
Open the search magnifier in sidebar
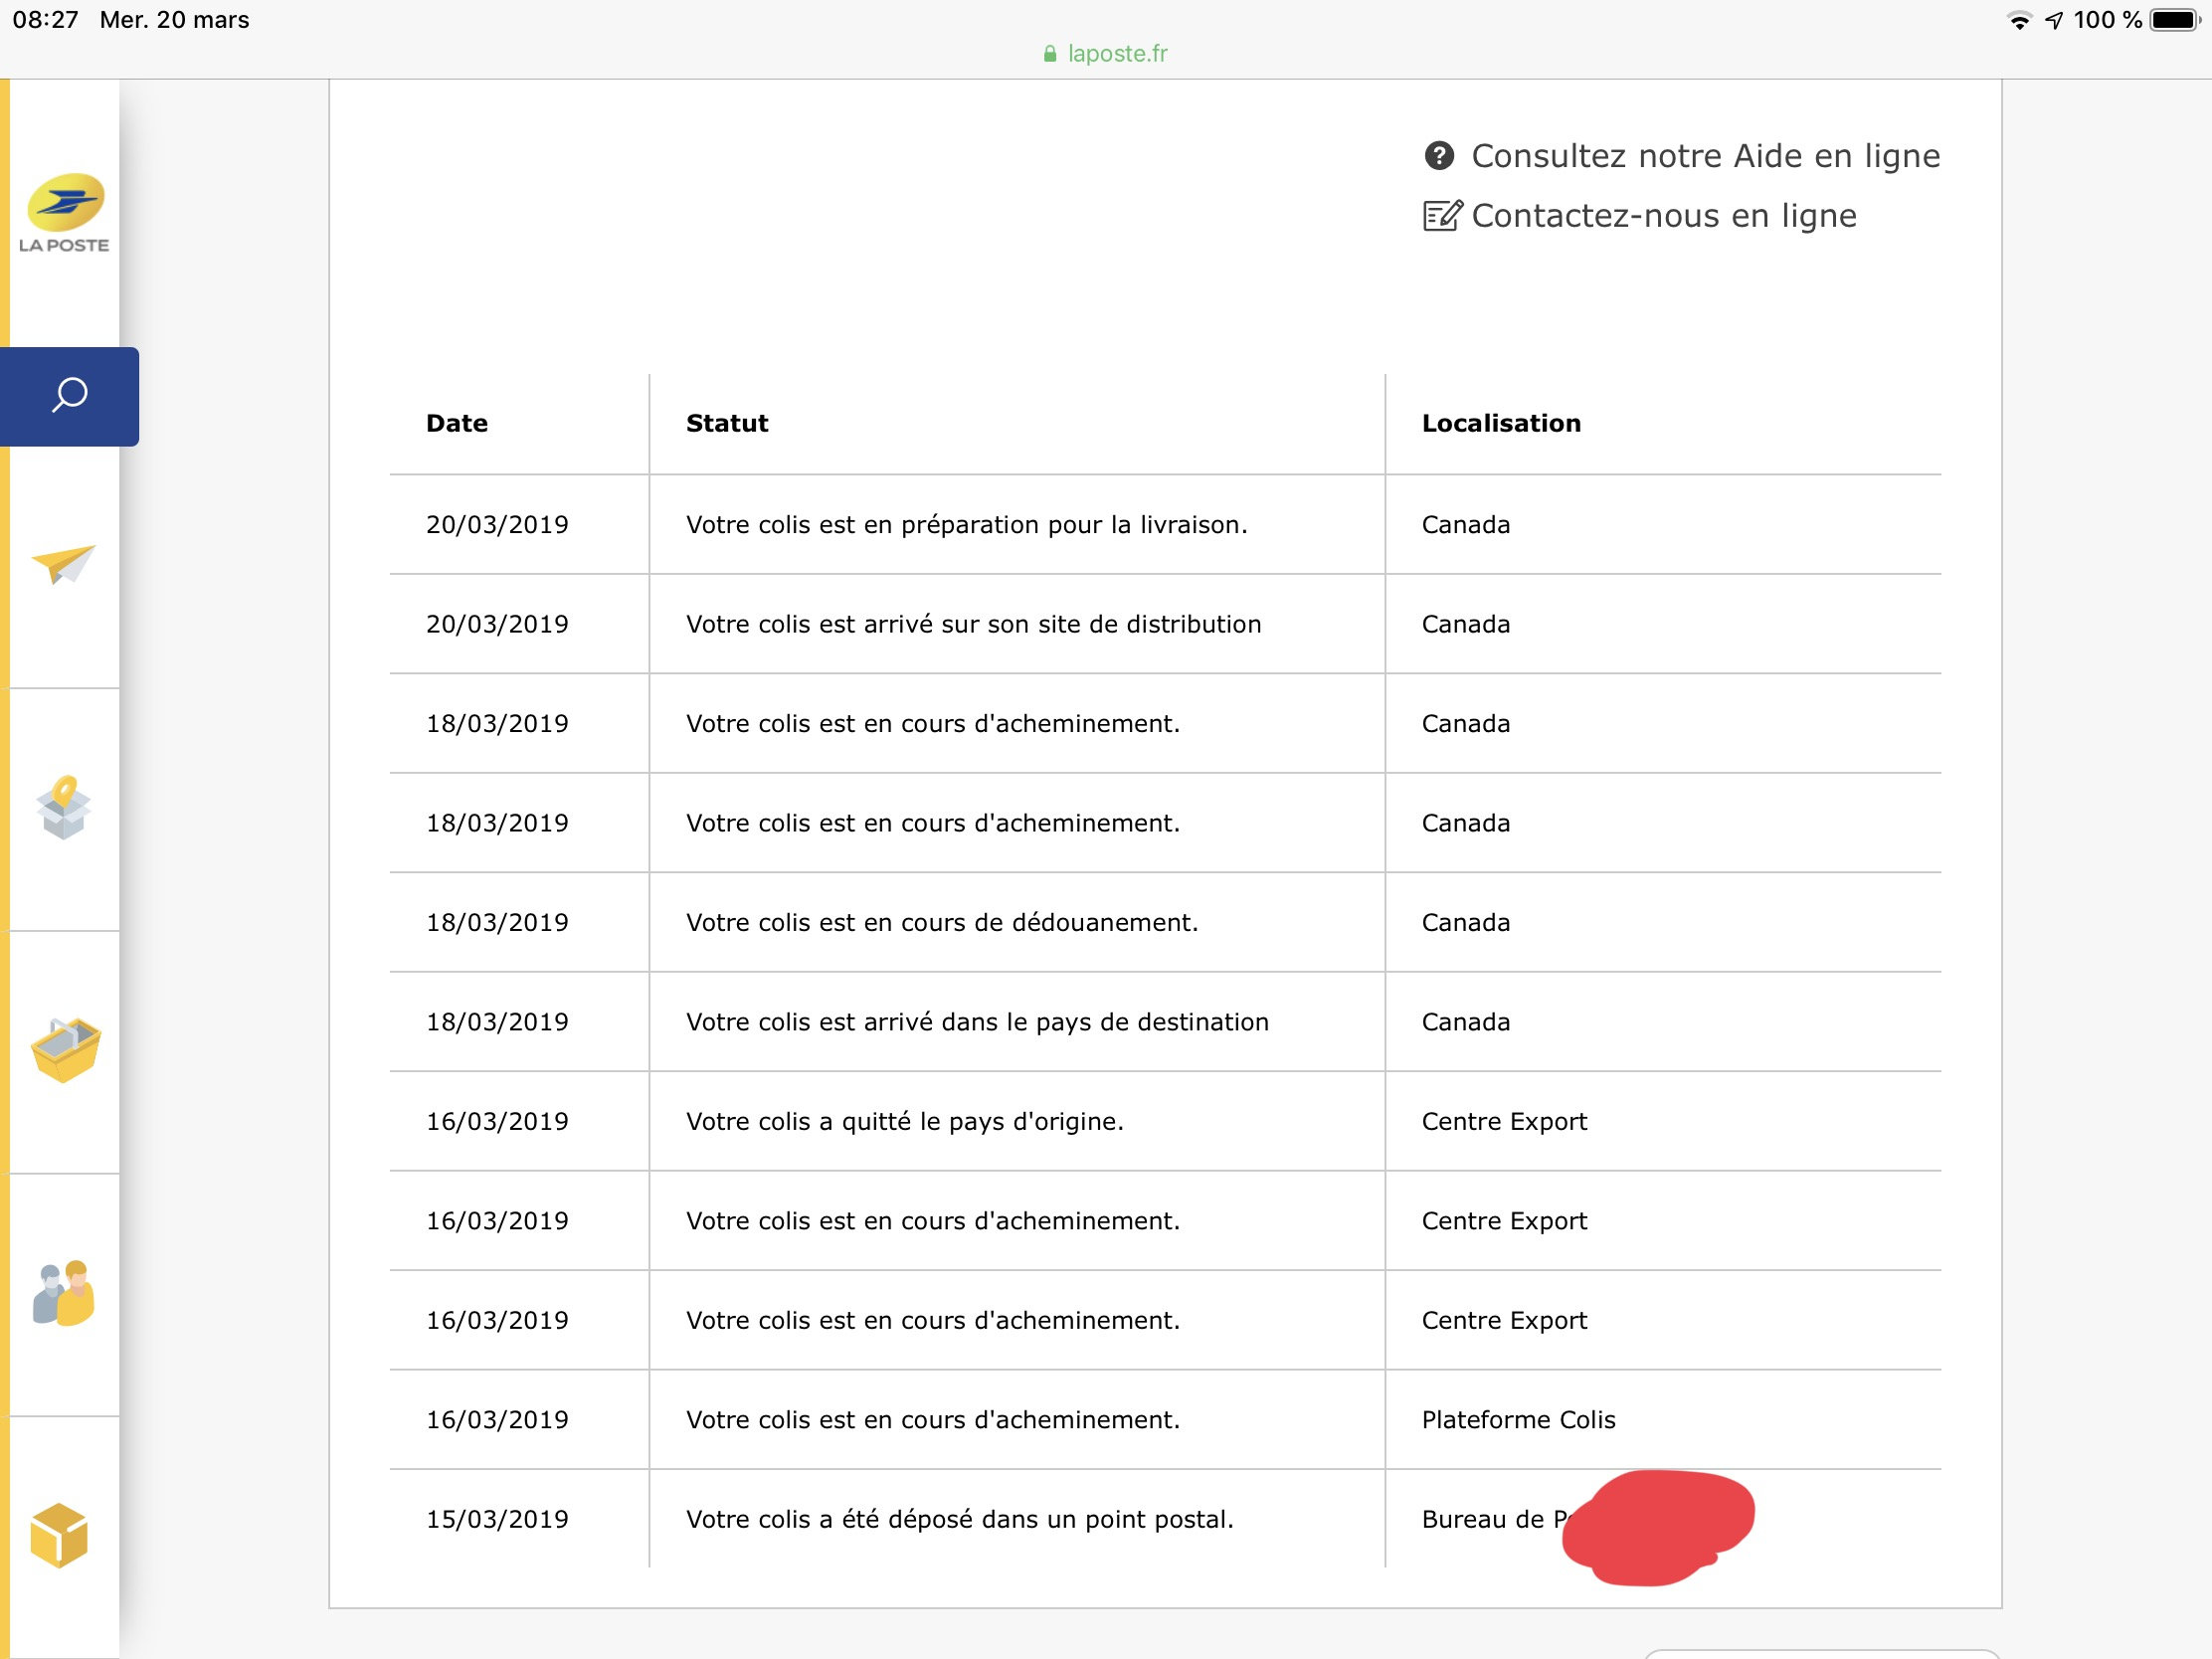pos(69,396)
